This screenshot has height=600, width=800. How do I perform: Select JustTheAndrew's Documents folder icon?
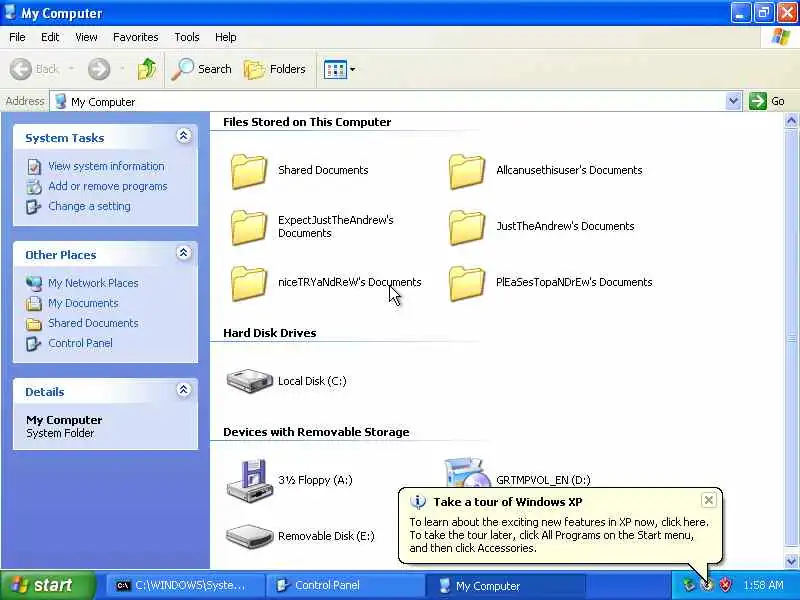click(467, 228)
